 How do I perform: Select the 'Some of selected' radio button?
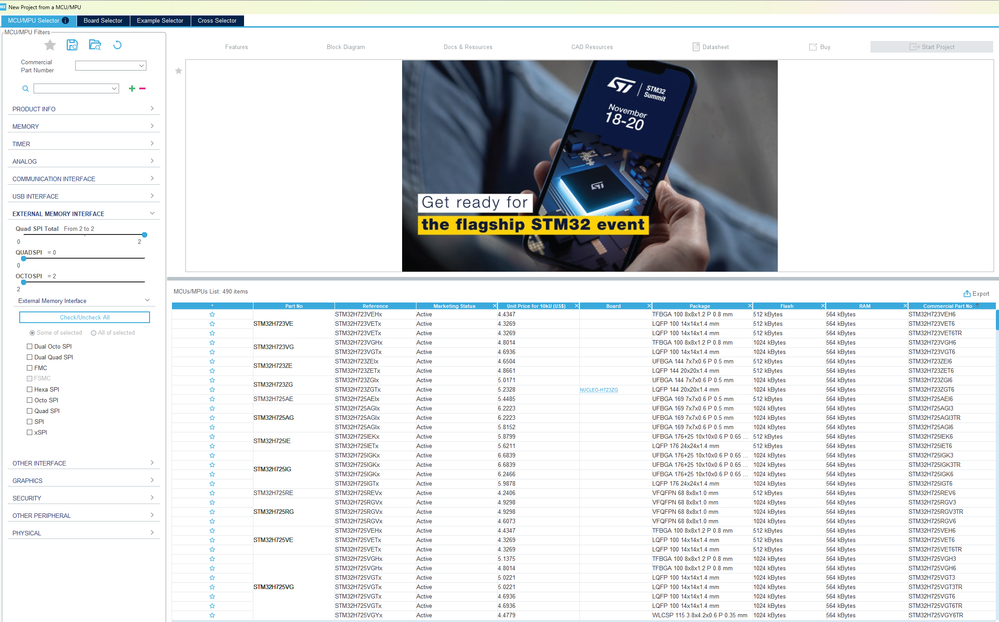pos(32,333)
